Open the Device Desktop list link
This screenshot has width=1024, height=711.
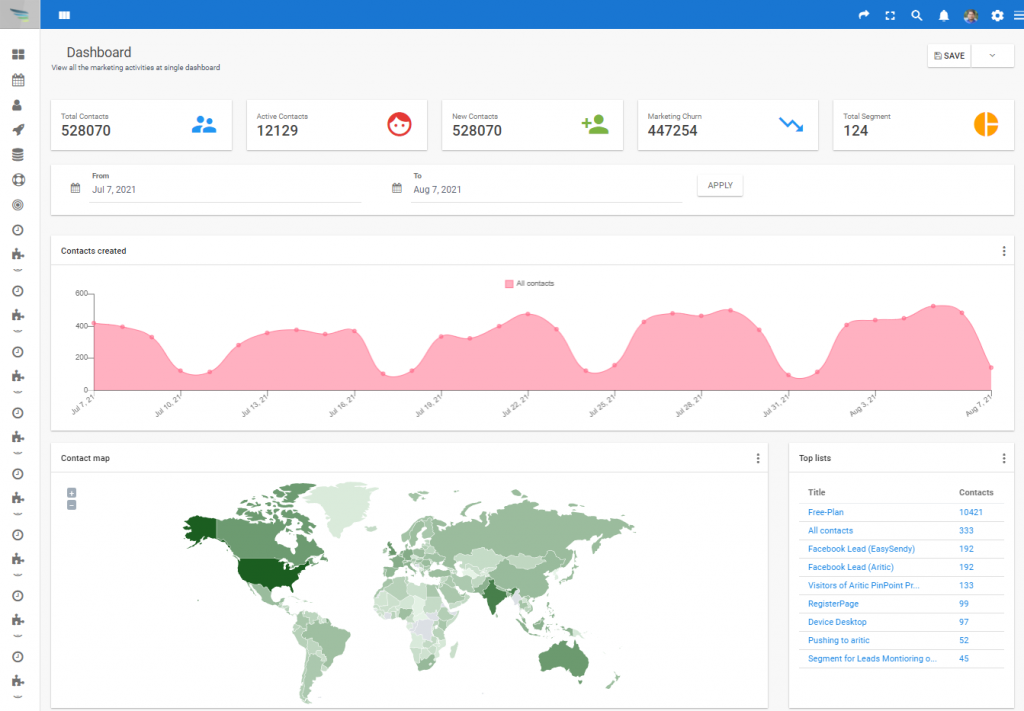pos(837,622)
